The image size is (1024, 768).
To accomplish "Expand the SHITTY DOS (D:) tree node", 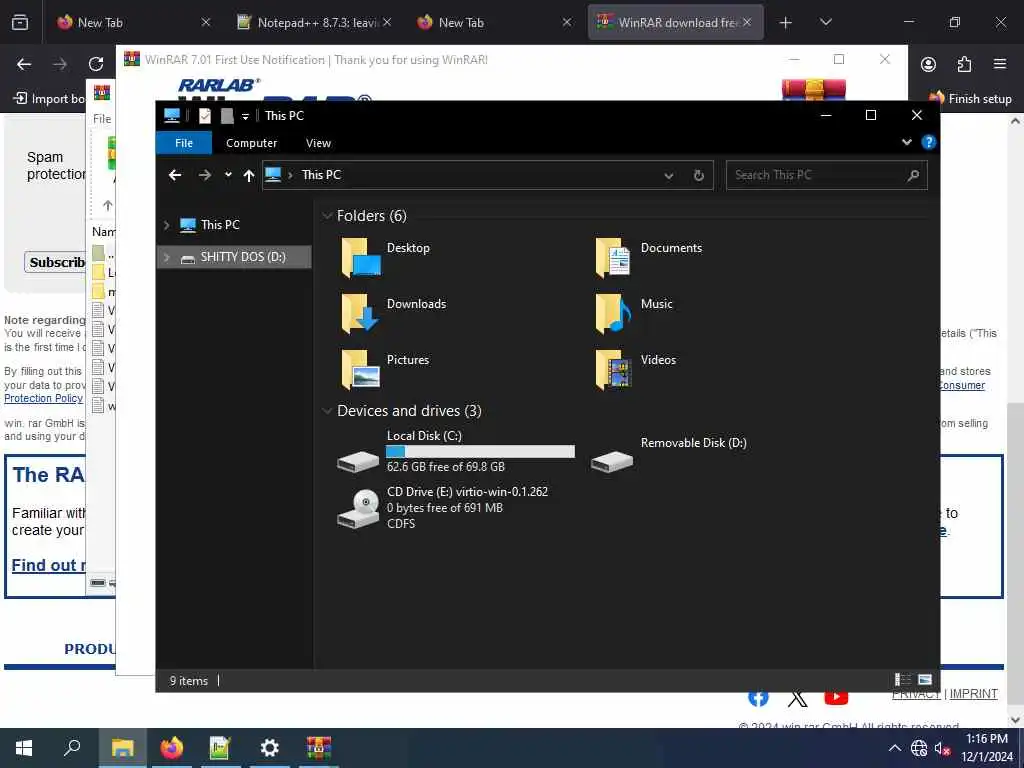I will pos(167,257).
